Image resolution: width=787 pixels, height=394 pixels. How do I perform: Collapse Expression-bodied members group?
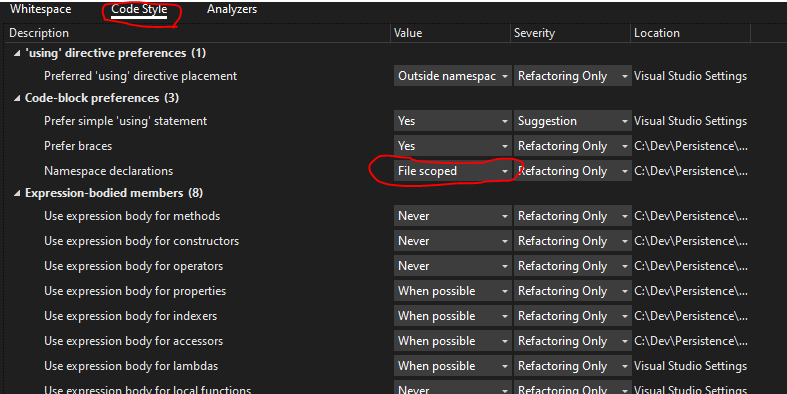[x=17, y=193]
